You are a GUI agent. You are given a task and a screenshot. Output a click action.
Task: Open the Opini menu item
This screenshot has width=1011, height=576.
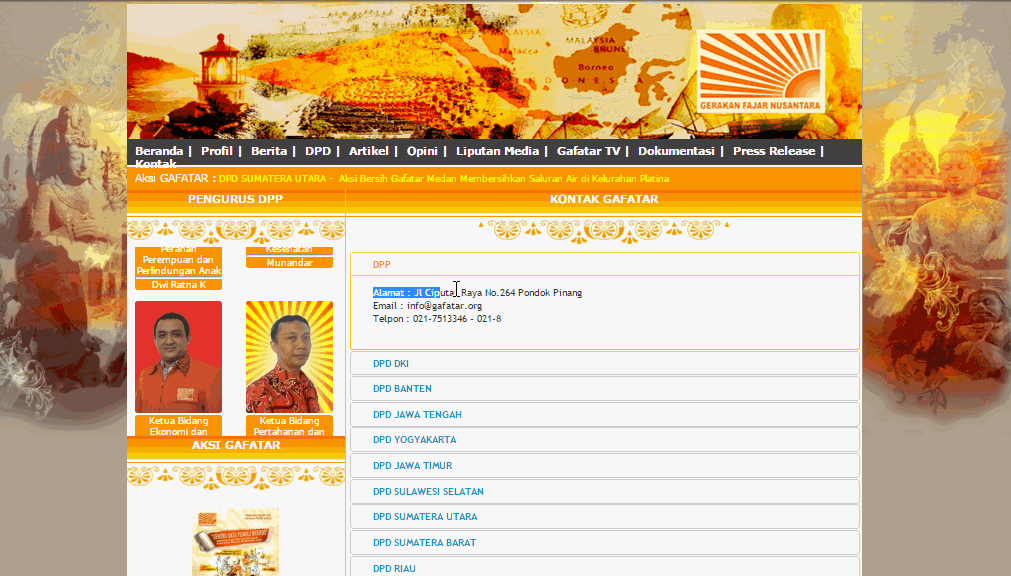(422, 151)
